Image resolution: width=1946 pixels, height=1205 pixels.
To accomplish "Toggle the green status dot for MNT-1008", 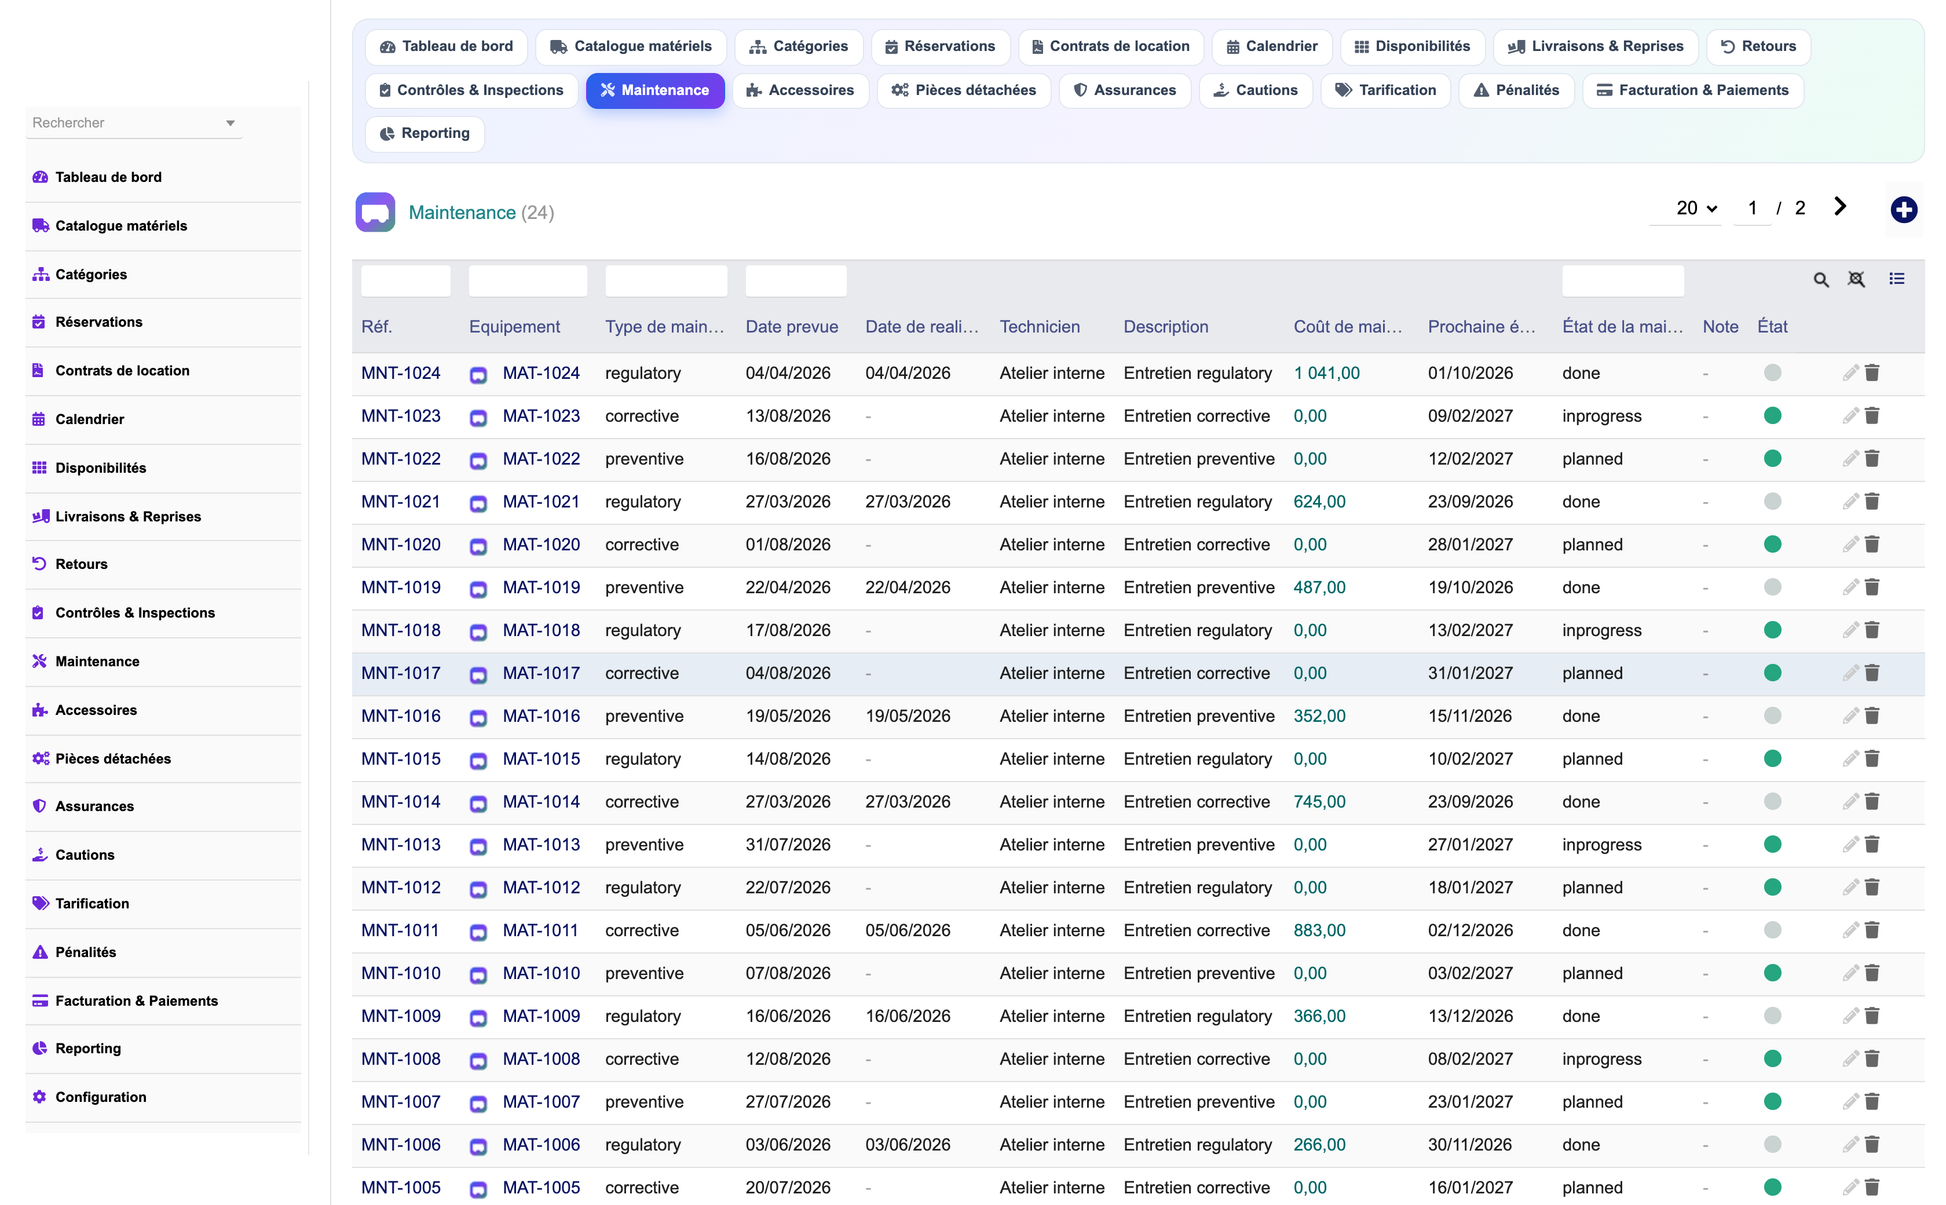I will pos(1772,1059).
